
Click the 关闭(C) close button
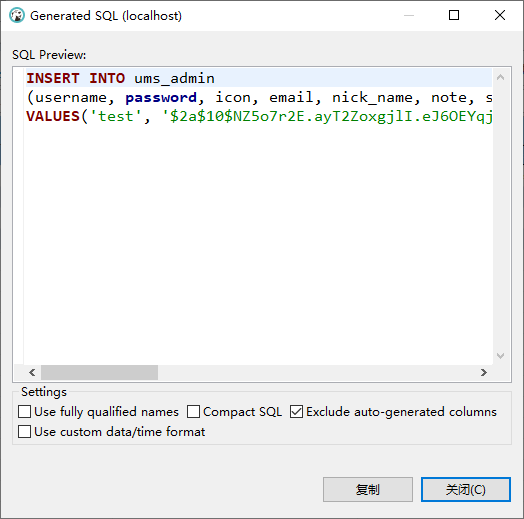[466, 490]
